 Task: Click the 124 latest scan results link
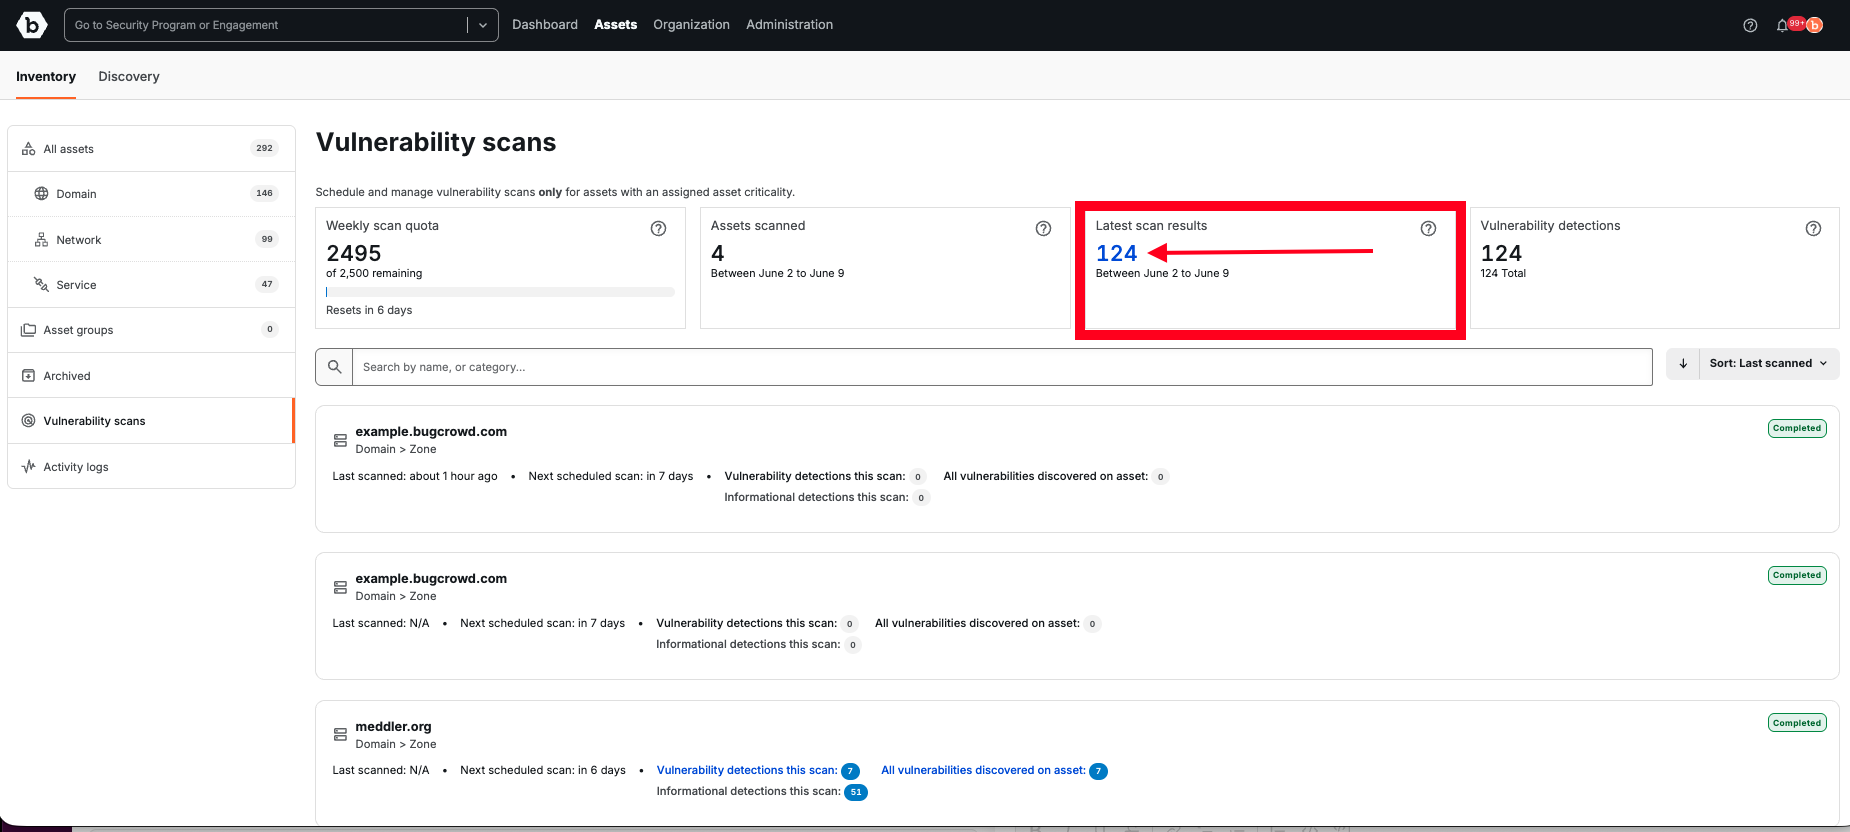tap(1116, 254)
